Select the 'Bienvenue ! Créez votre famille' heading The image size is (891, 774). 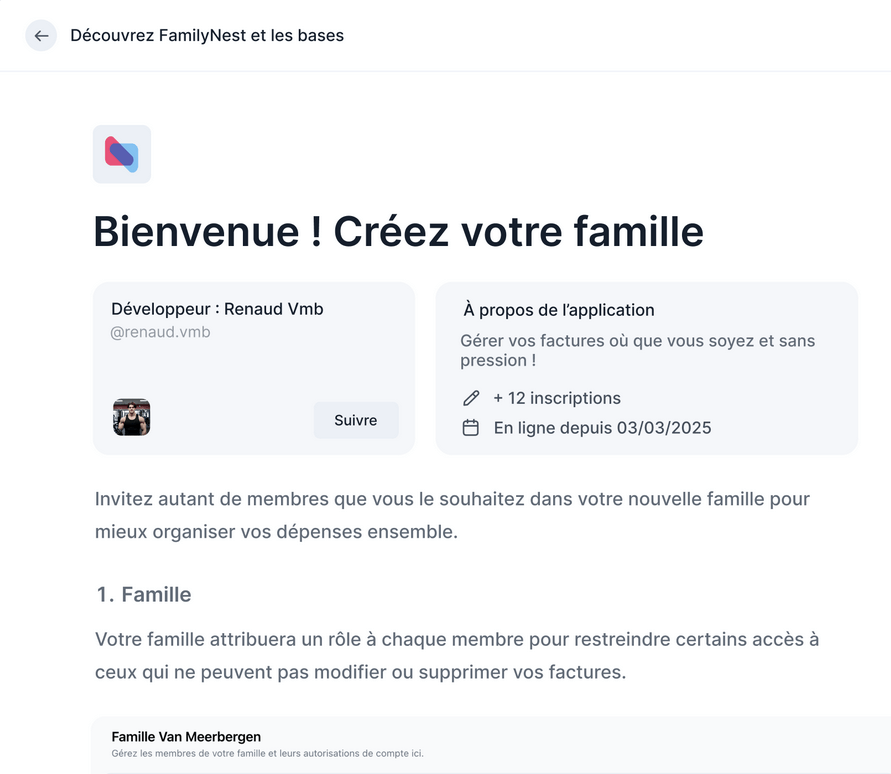point(398,232)
